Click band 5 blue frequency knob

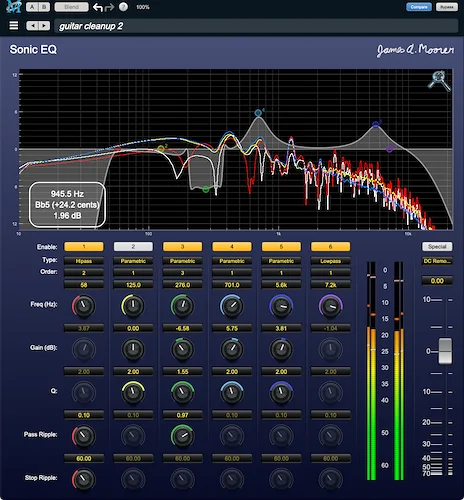pyautogui.click(x=281, y=306)
